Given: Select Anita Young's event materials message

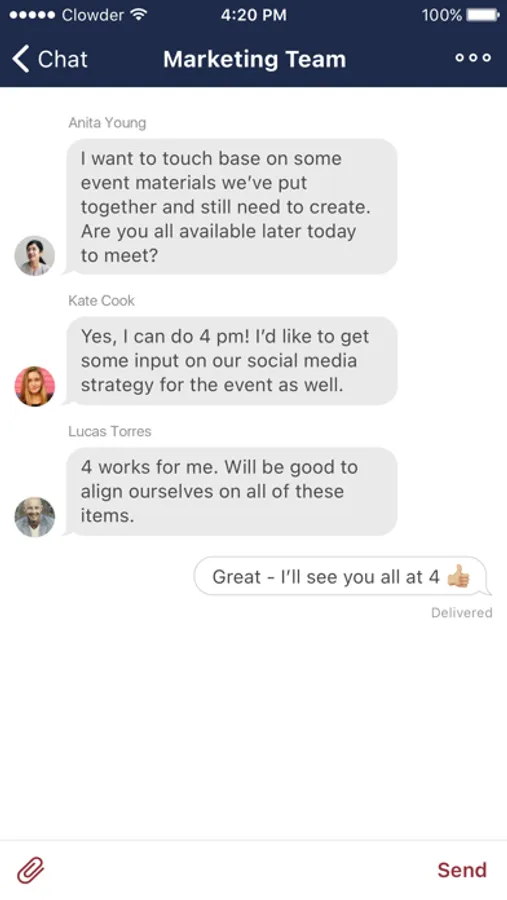Looking at the screenshot, I should point(231,207).
